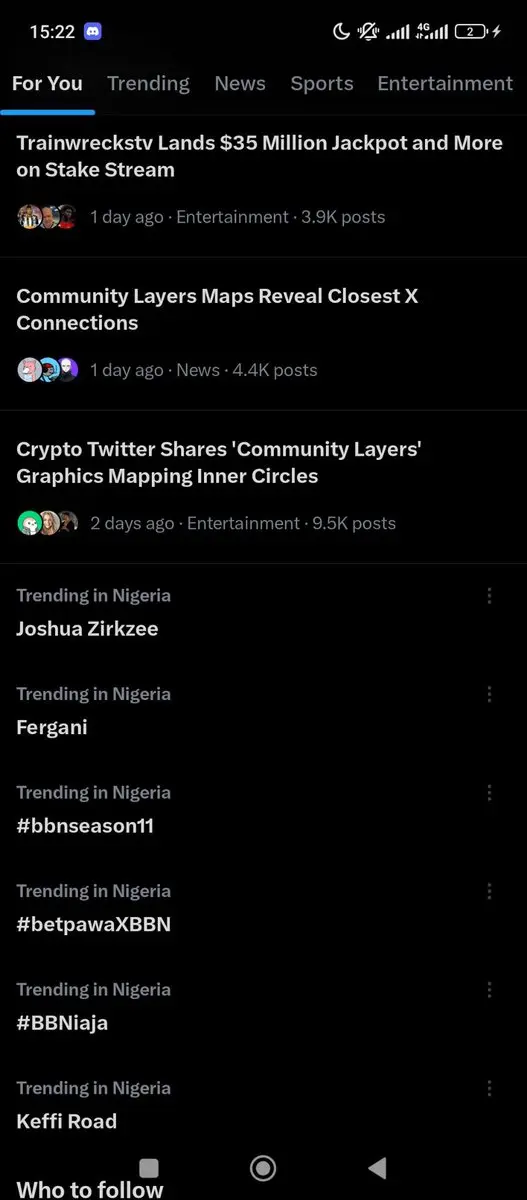
Task: Switch to the Entertainment tab
Action: 445,84
